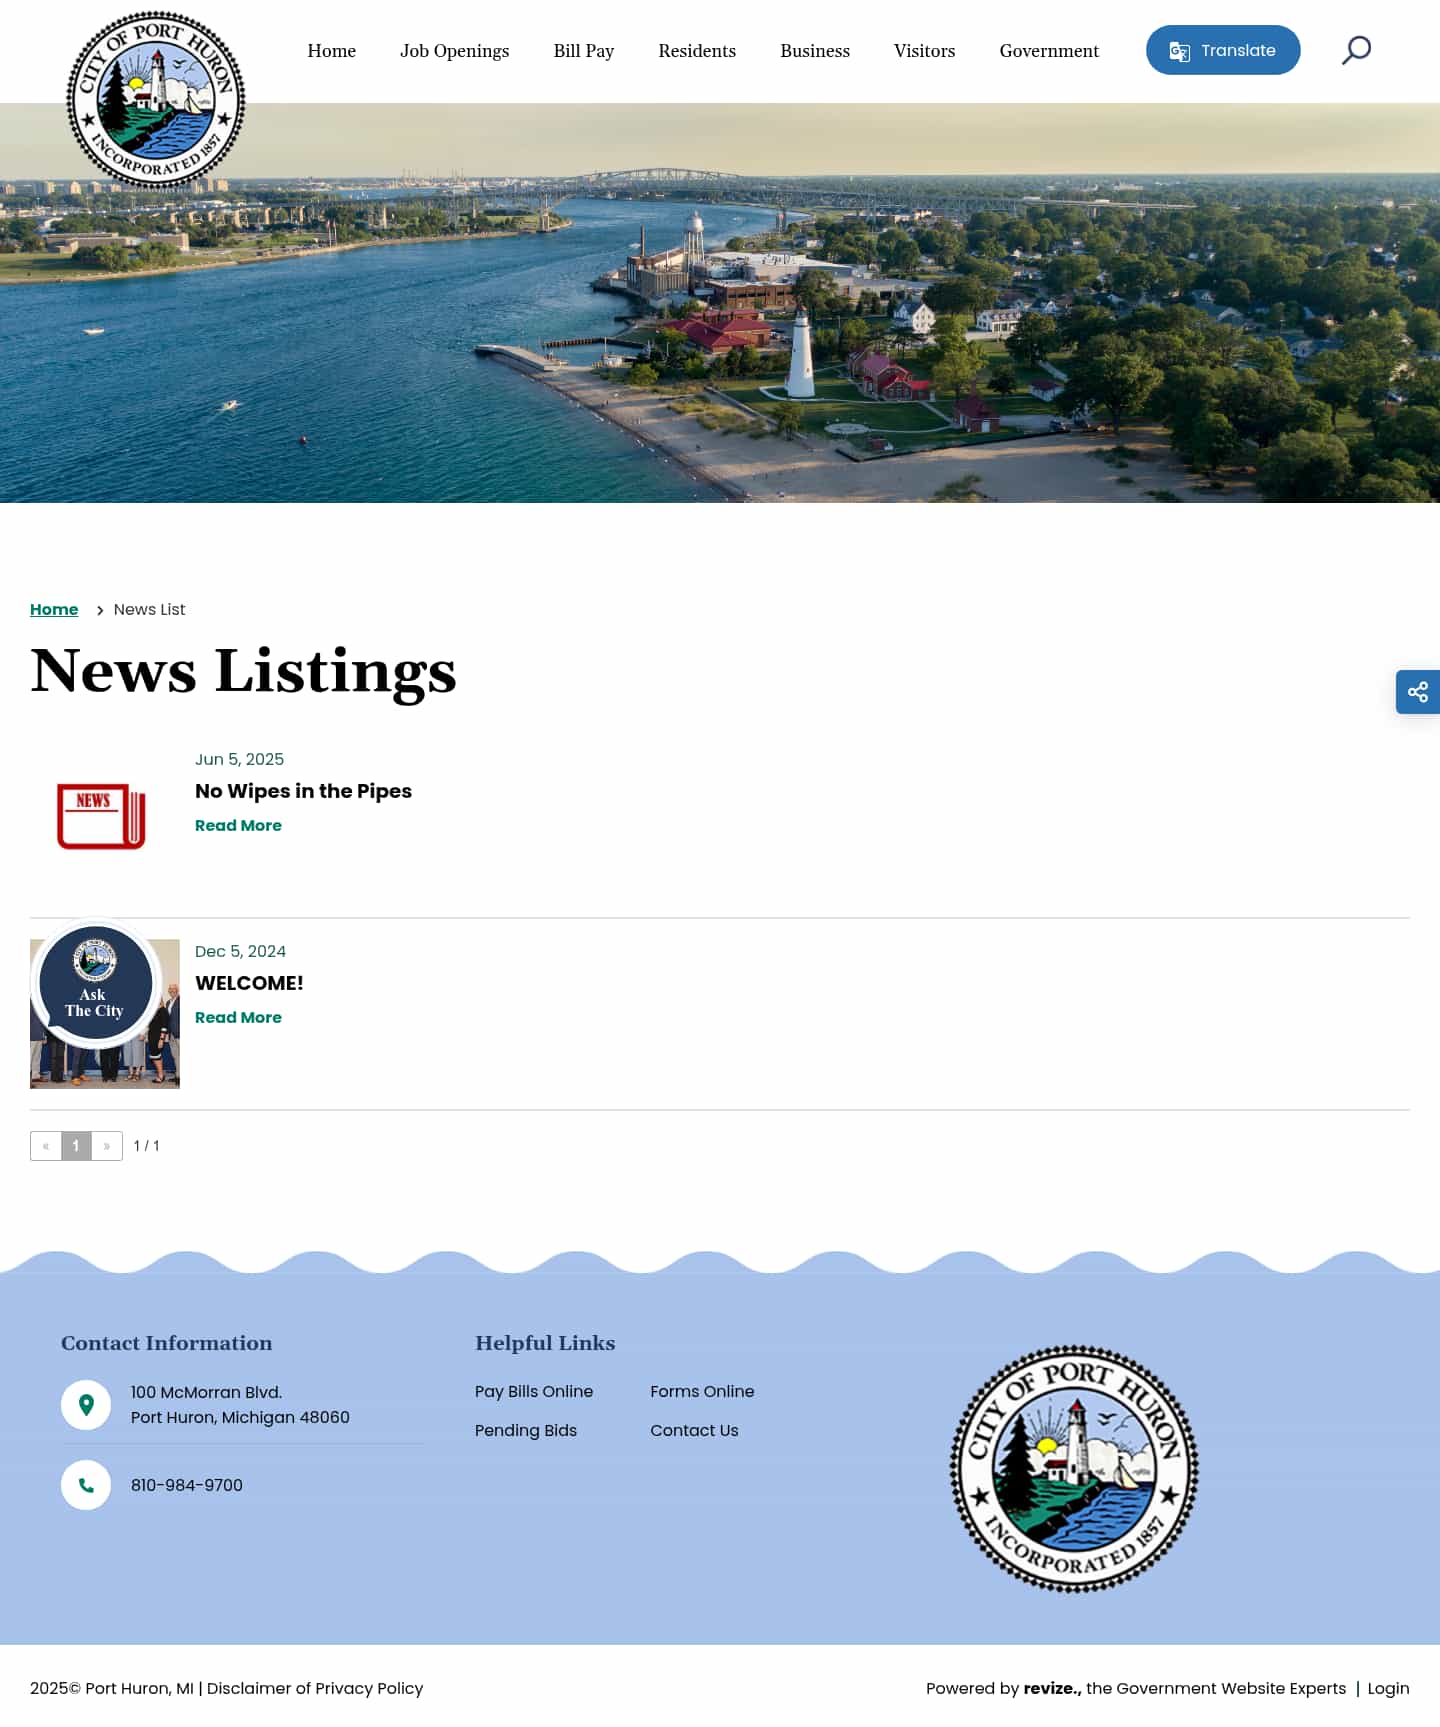This screenshot has width=1440, height=1727.
Task: Open the search magnifier icon
Action: pyautogui.click(x=1356, y=50)
